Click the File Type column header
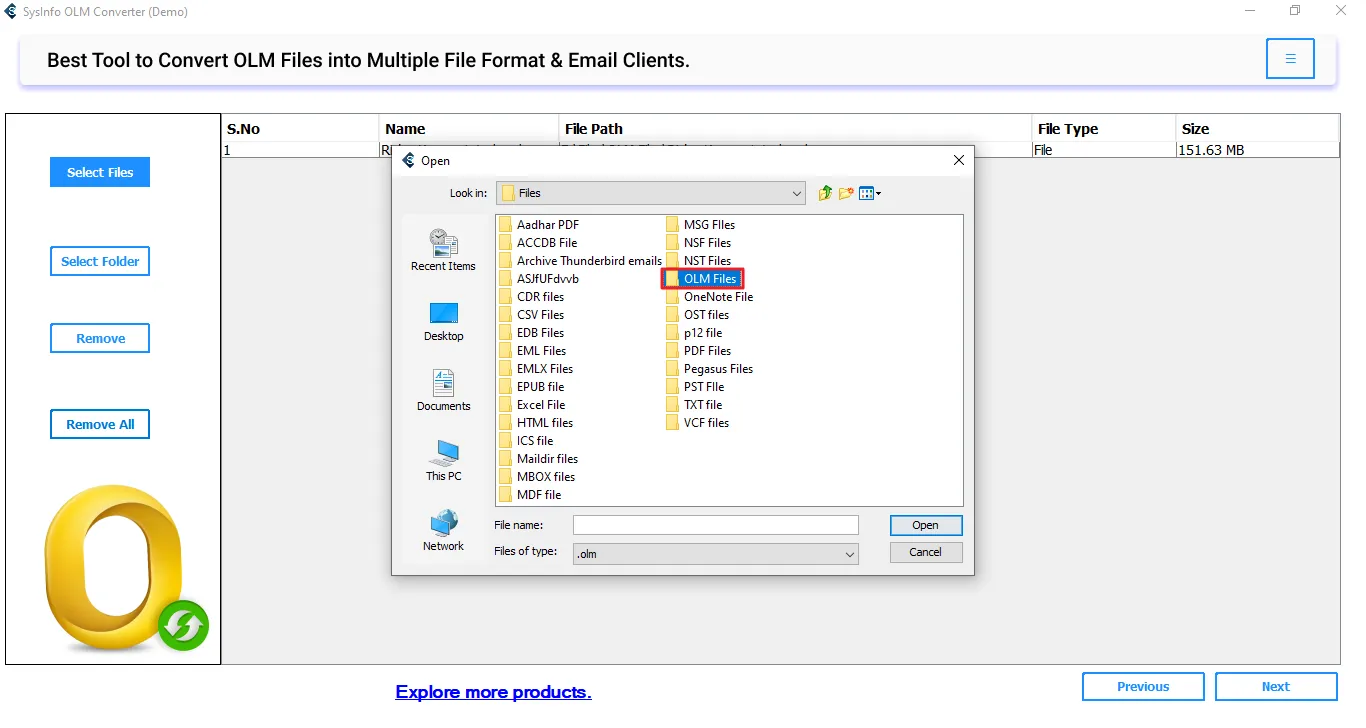Screen dimensions: 1366x728 pos(1104,128)
